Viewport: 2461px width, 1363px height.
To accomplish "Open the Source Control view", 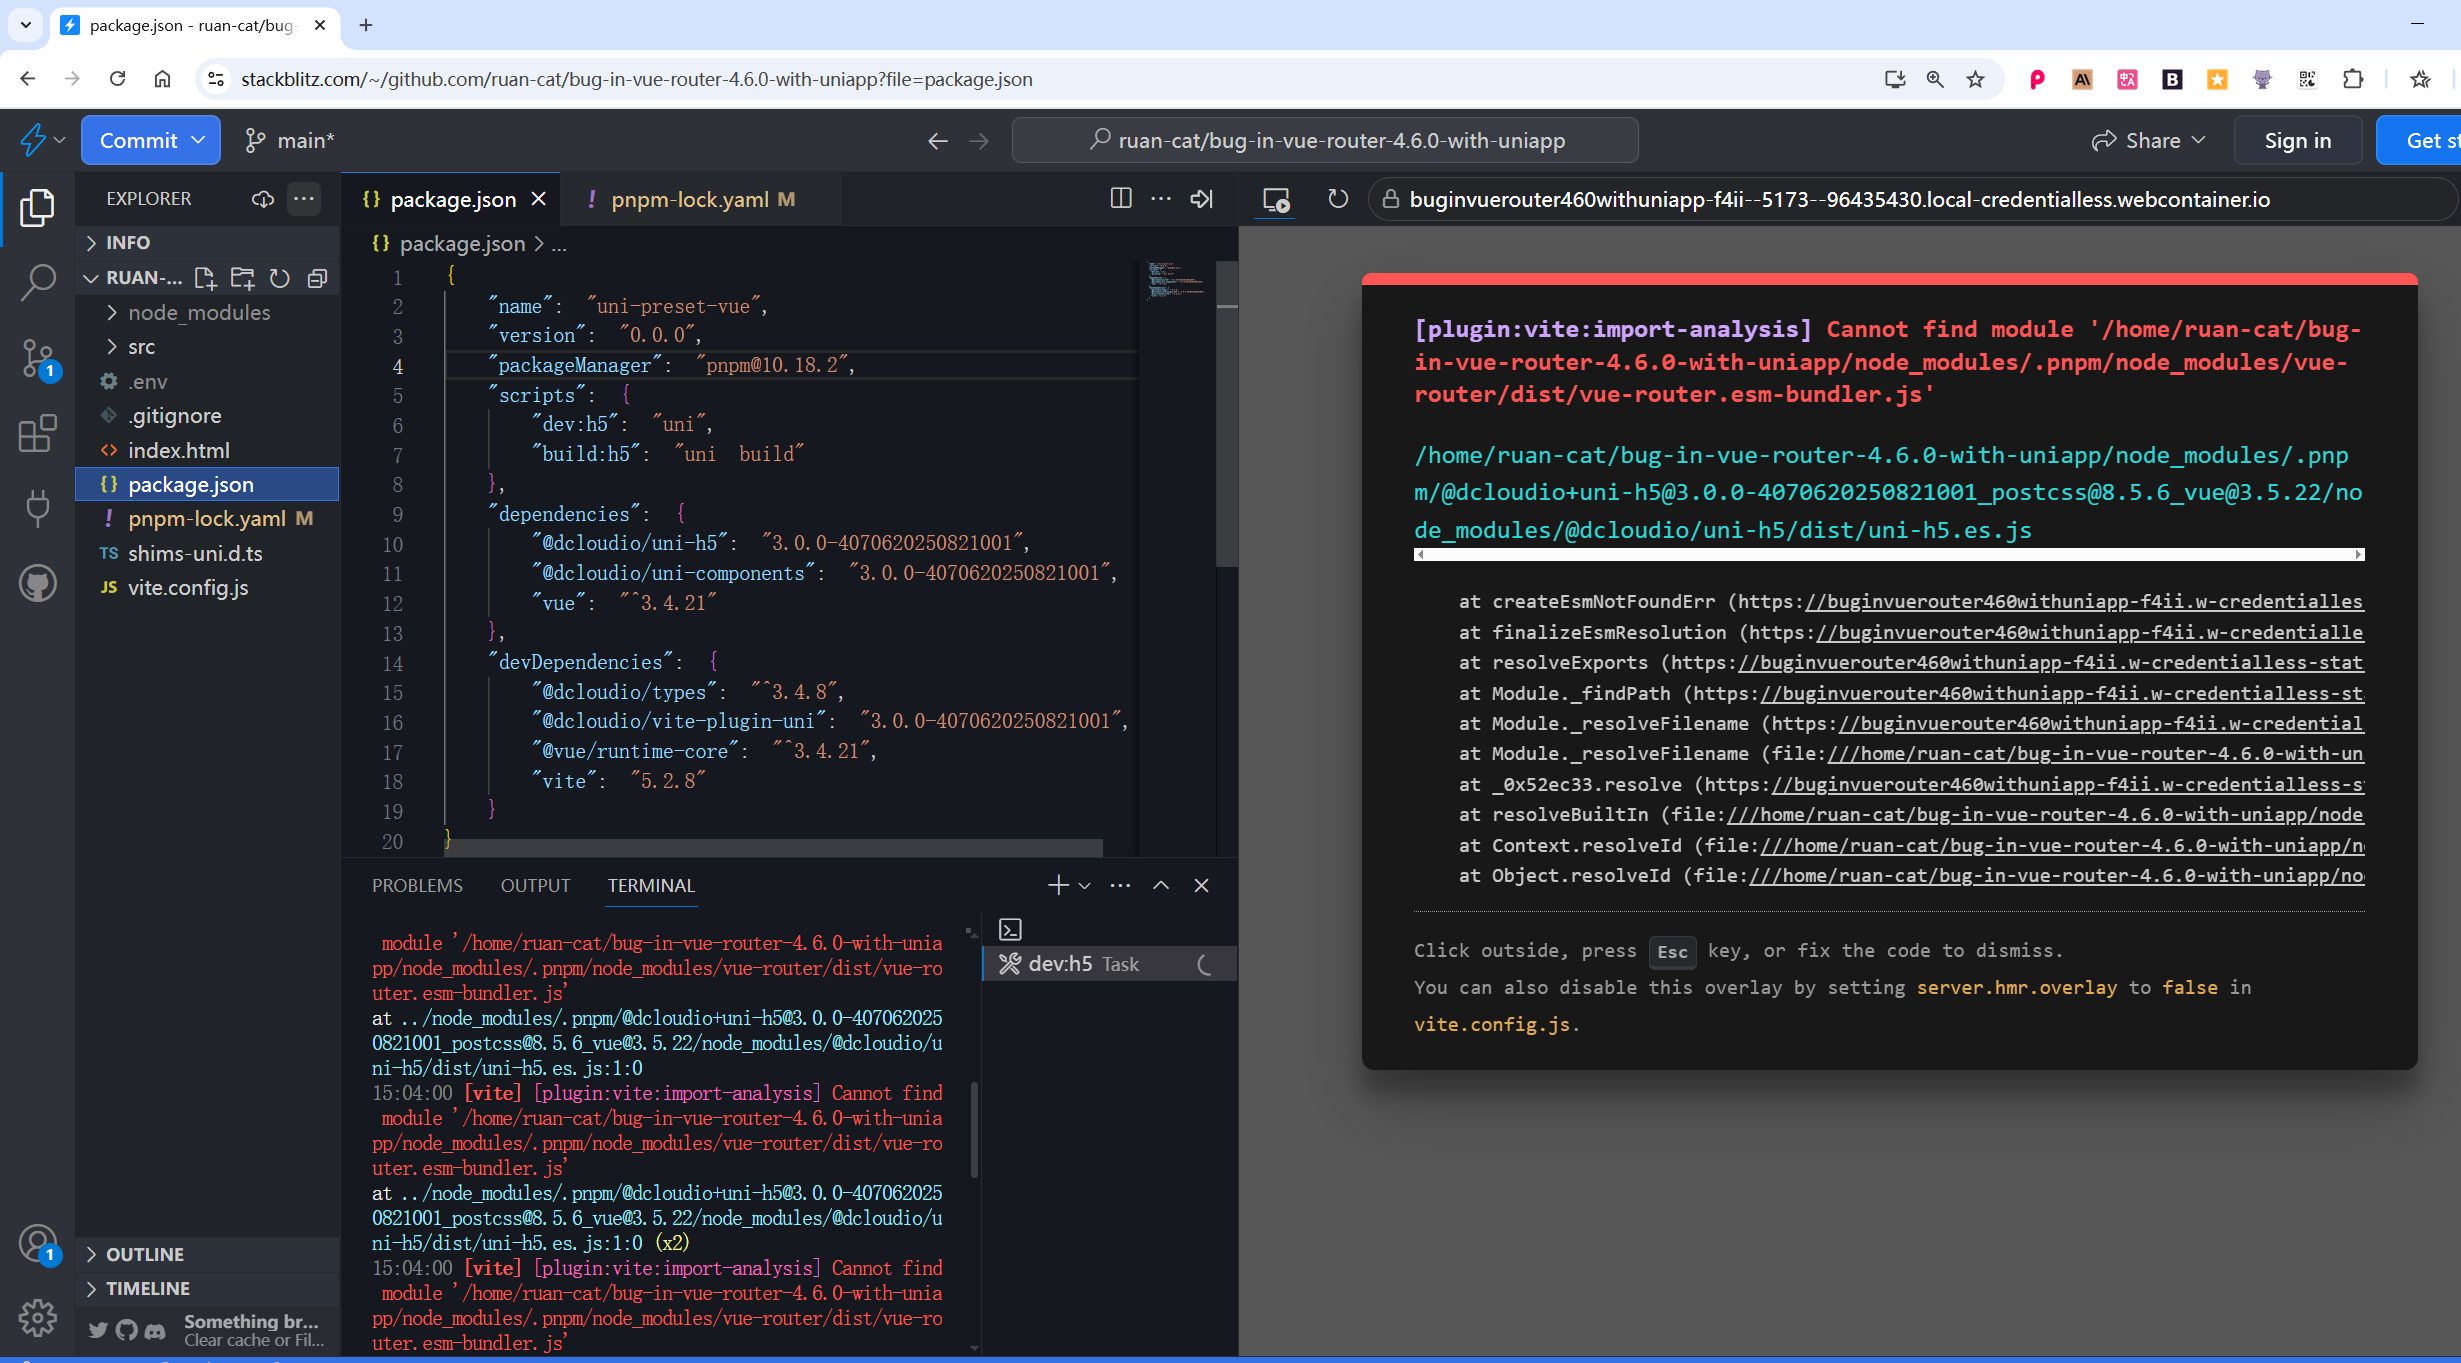I will [37, 357].
